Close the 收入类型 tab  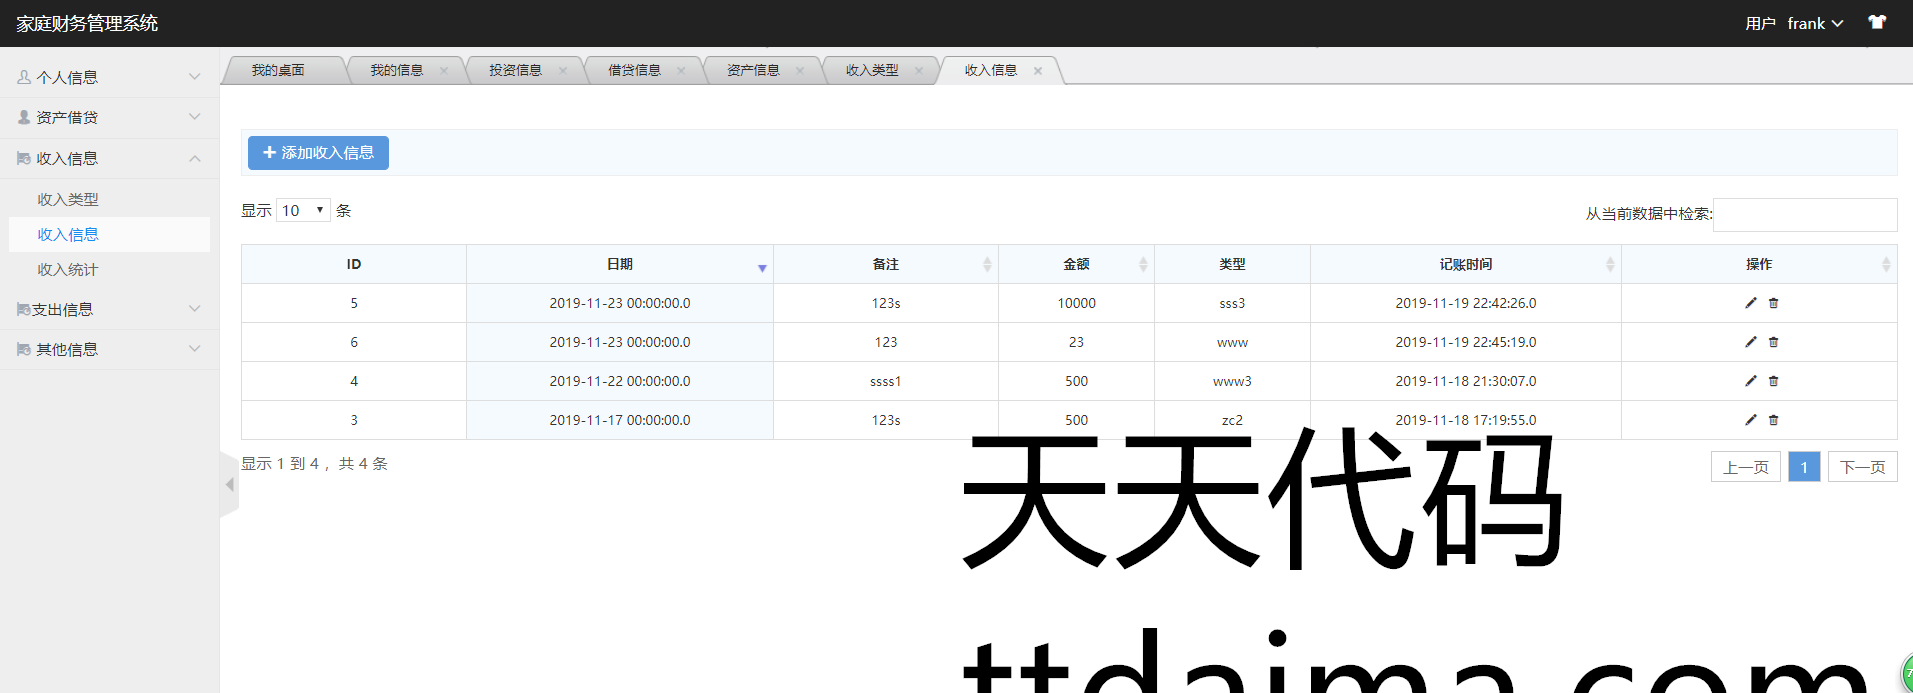(918, 70)
